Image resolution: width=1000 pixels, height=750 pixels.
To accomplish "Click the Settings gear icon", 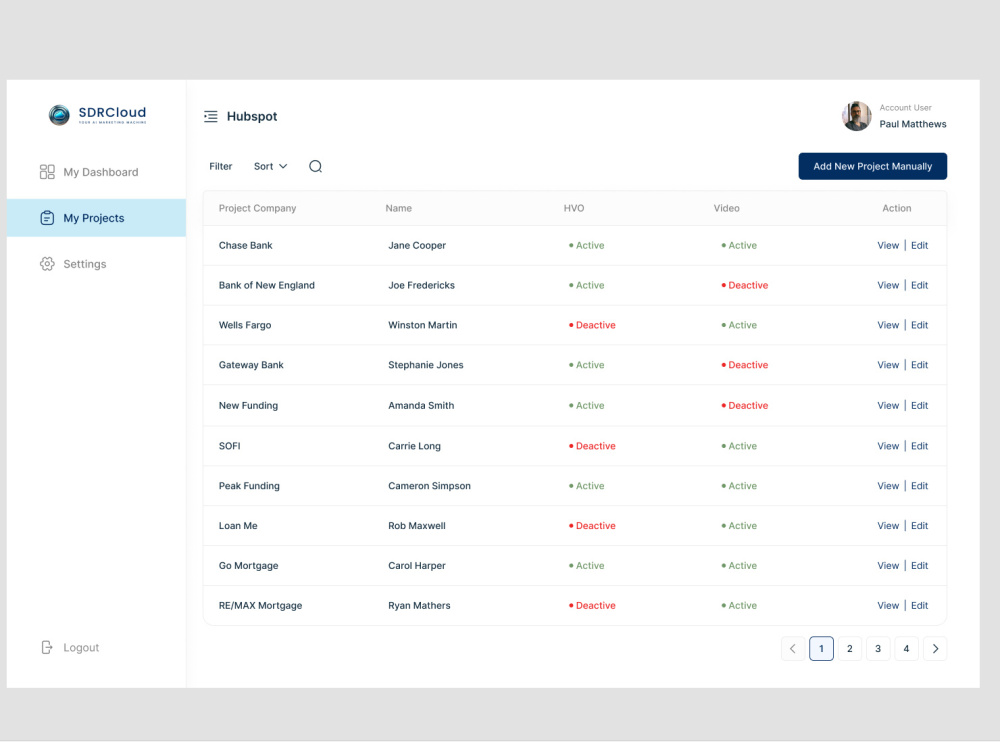I will pyautogui.click(x=47, y=264).
